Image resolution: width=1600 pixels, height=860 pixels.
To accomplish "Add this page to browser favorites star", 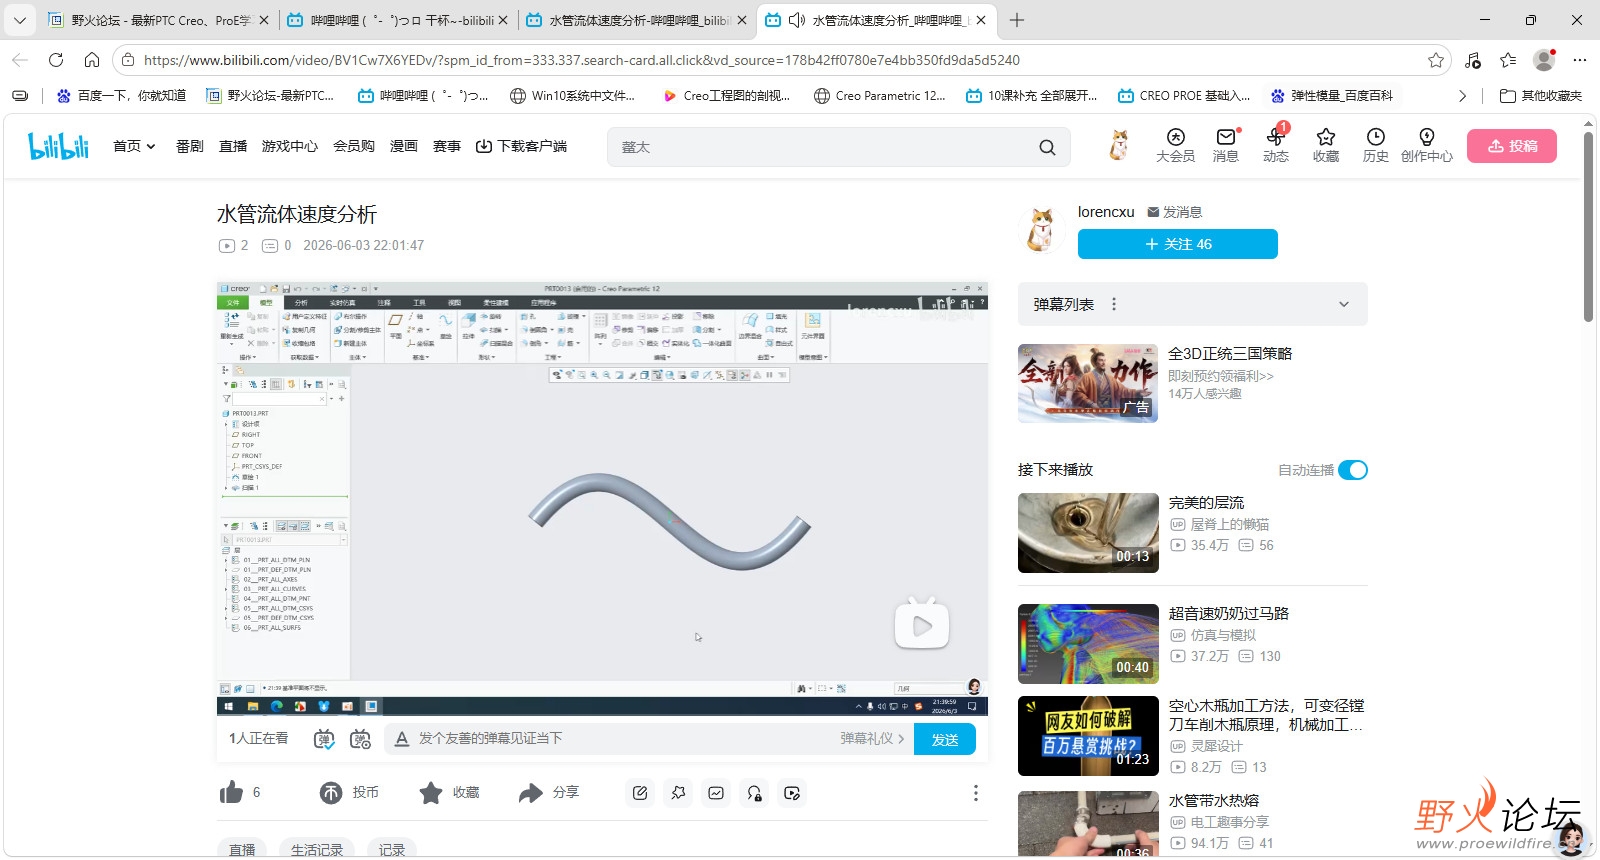I will click(x=1436, y=60).
